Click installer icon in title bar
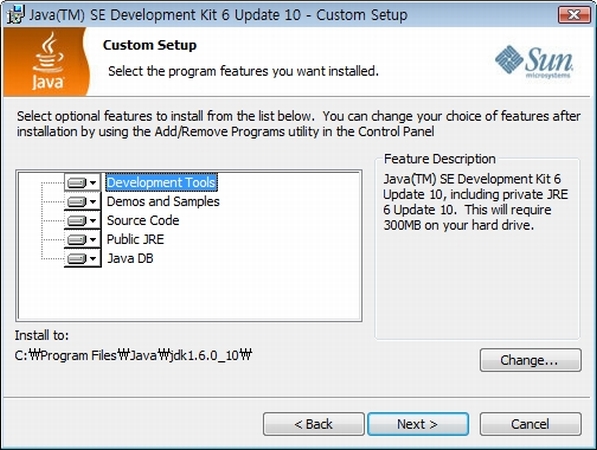The height and width of the screenshot is (450, 597). click(16, 15)
